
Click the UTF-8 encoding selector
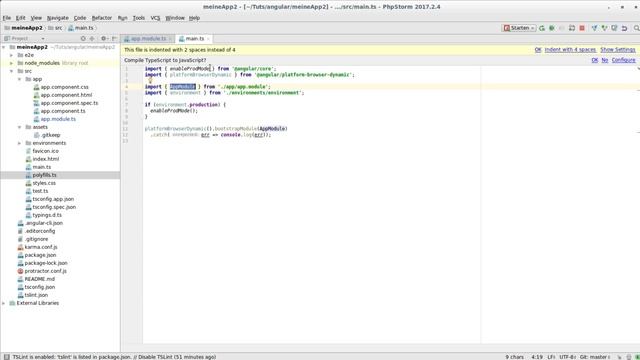tap(567, 357)
